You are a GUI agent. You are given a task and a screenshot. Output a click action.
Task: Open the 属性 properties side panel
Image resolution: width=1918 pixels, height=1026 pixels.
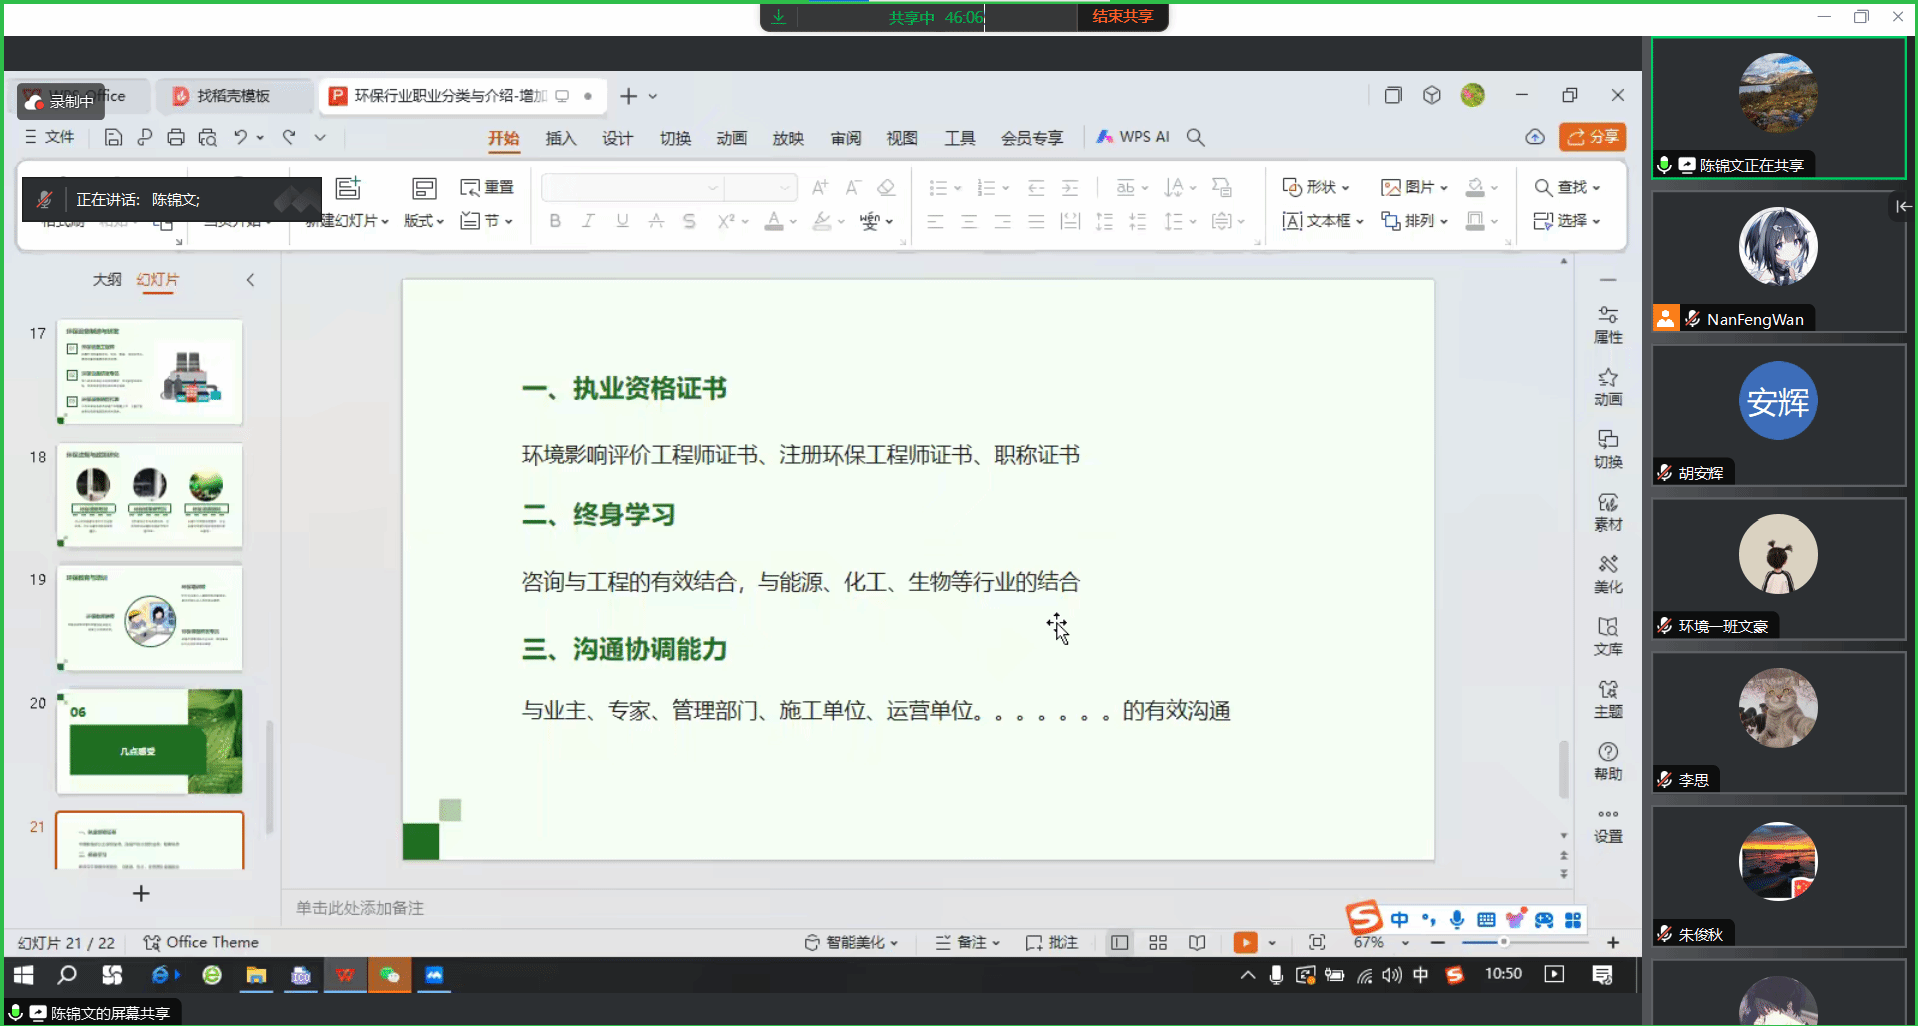1607,325
